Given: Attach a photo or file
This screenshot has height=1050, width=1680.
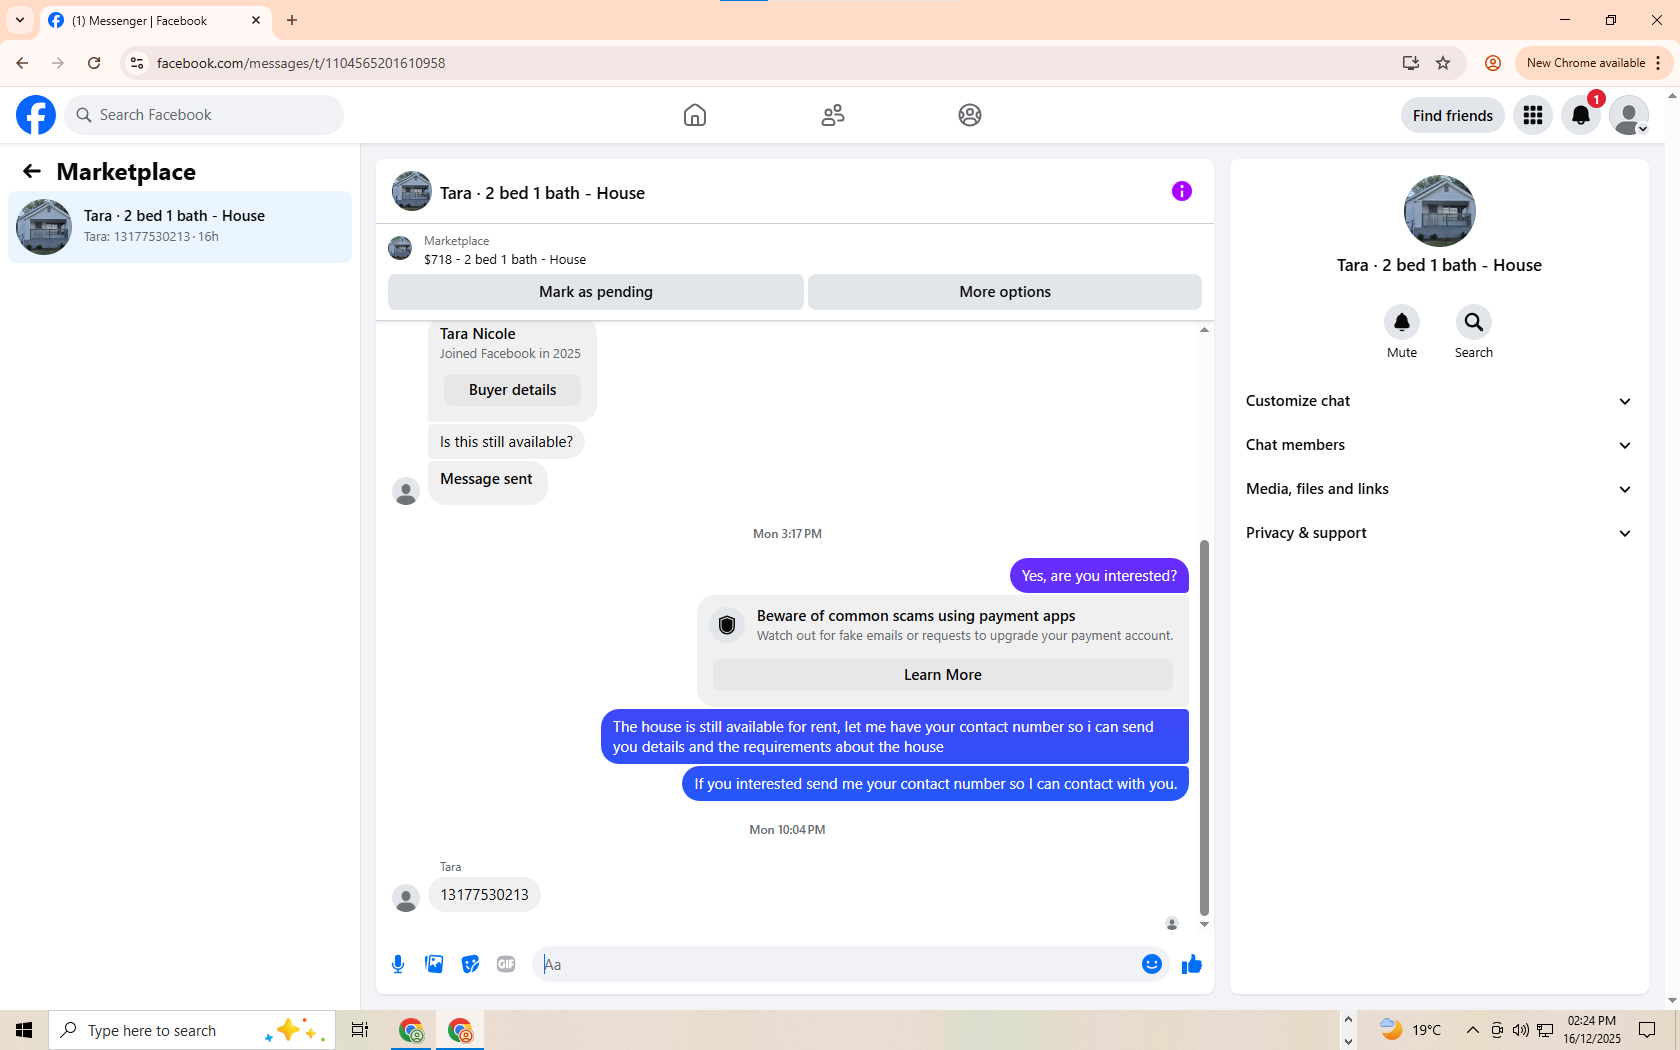Looking at the screenshot, I should [x=434, y=964].
